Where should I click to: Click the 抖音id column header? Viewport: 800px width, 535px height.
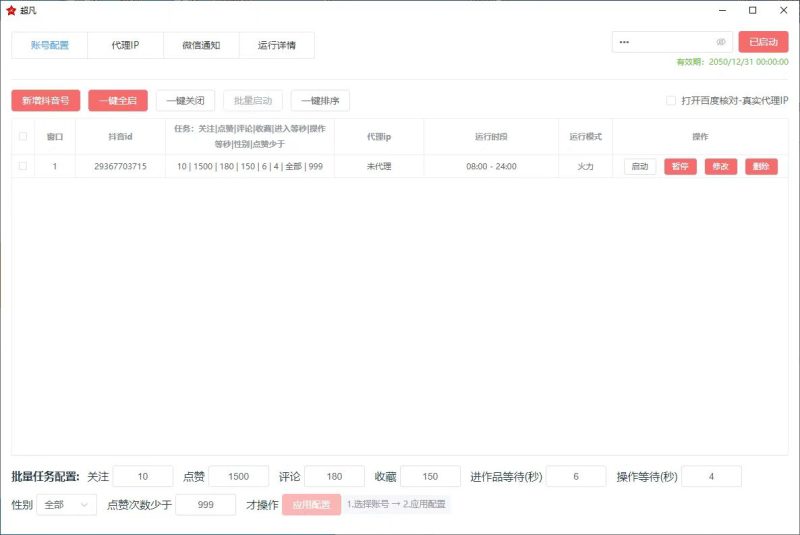(120, 136)
